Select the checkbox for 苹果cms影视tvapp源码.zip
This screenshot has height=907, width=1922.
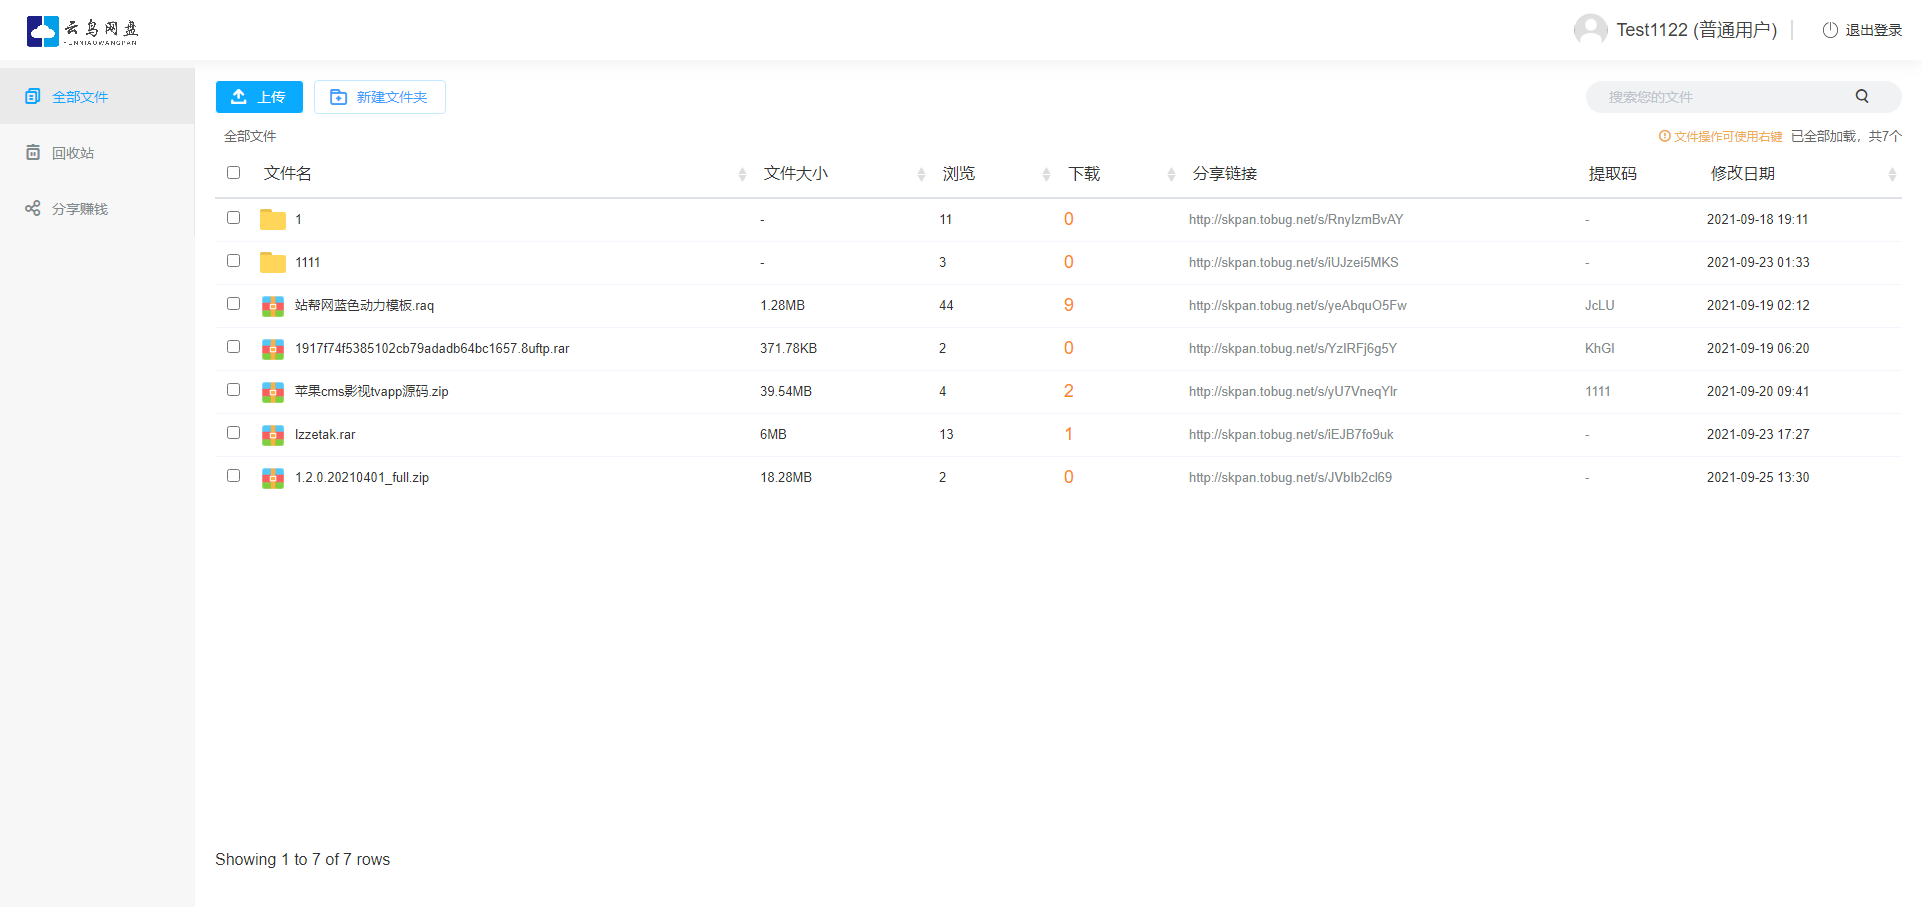(x=233, y=390)
